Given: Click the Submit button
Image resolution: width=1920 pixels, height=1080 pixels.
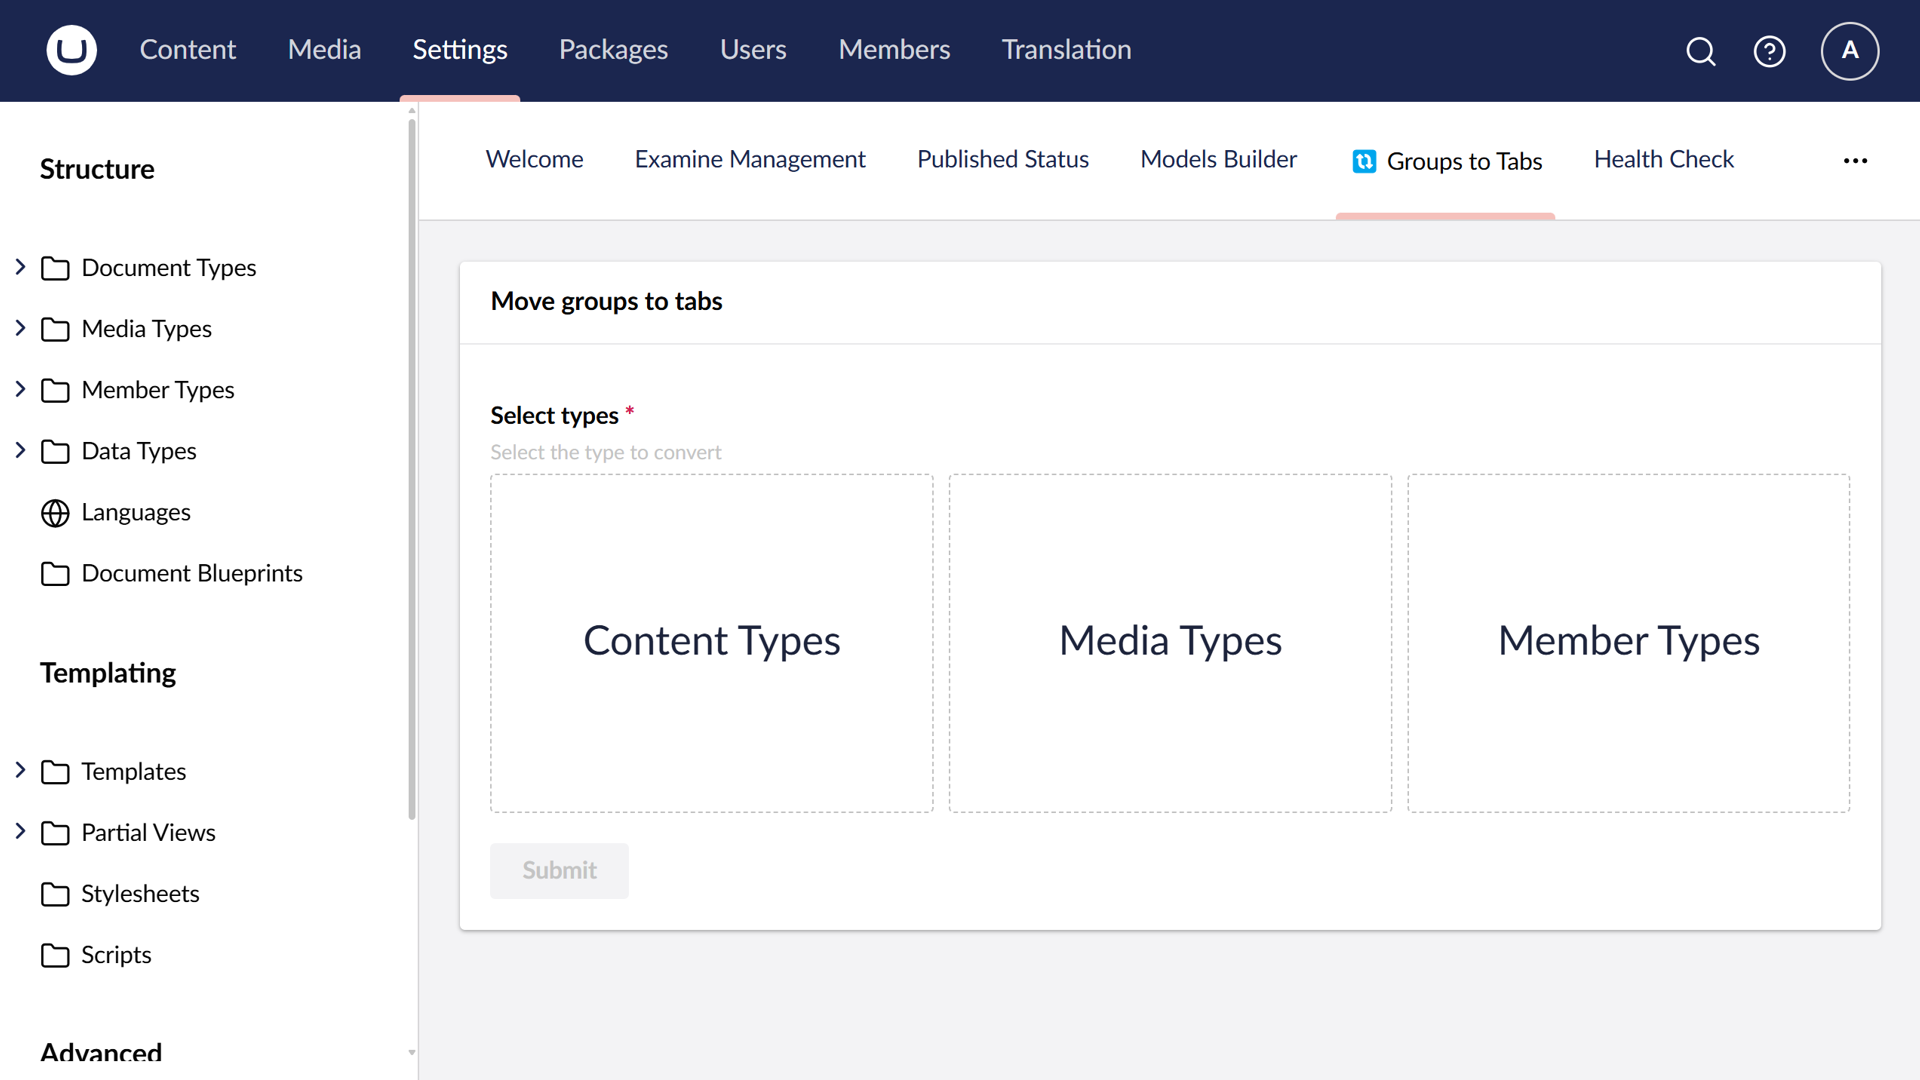Looking at the screenshot, I should (558, 870).
